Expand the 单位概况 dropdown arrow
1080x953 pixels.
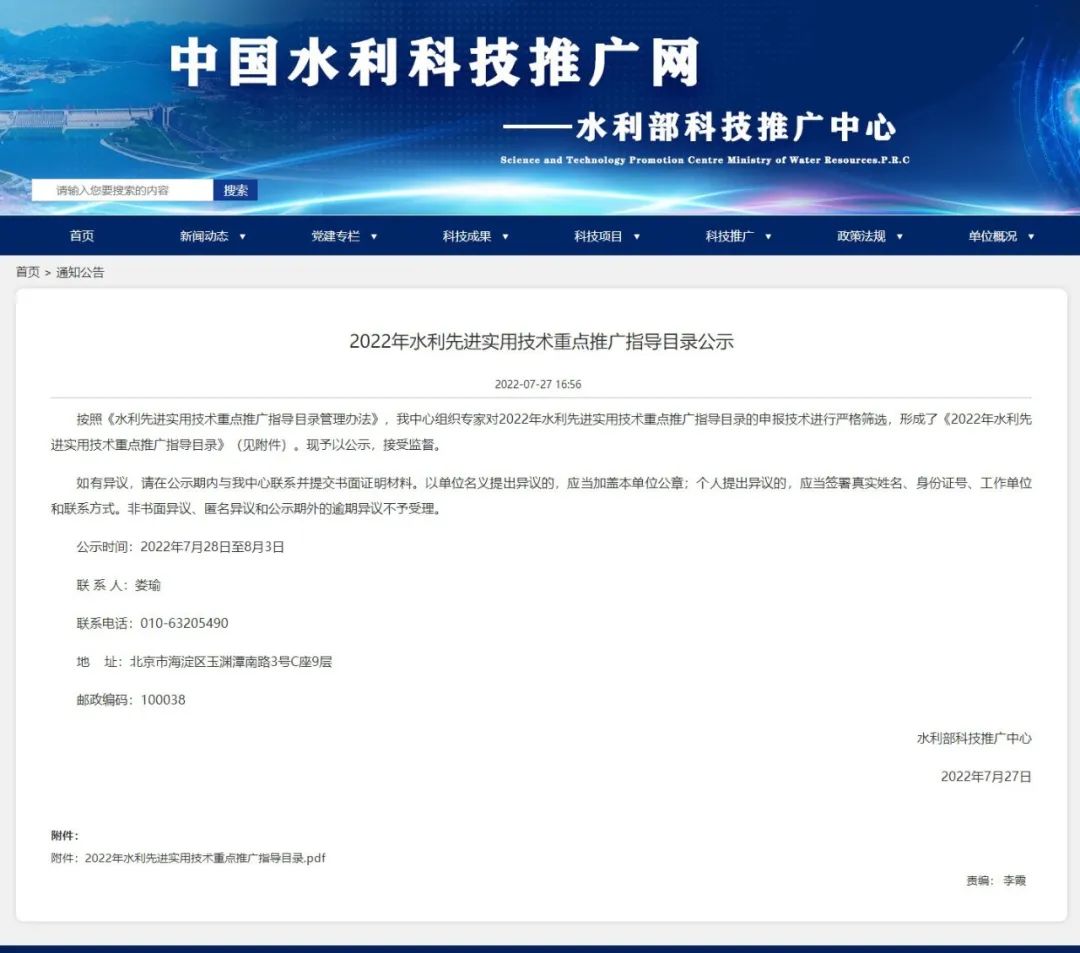tap(1031, 237)
